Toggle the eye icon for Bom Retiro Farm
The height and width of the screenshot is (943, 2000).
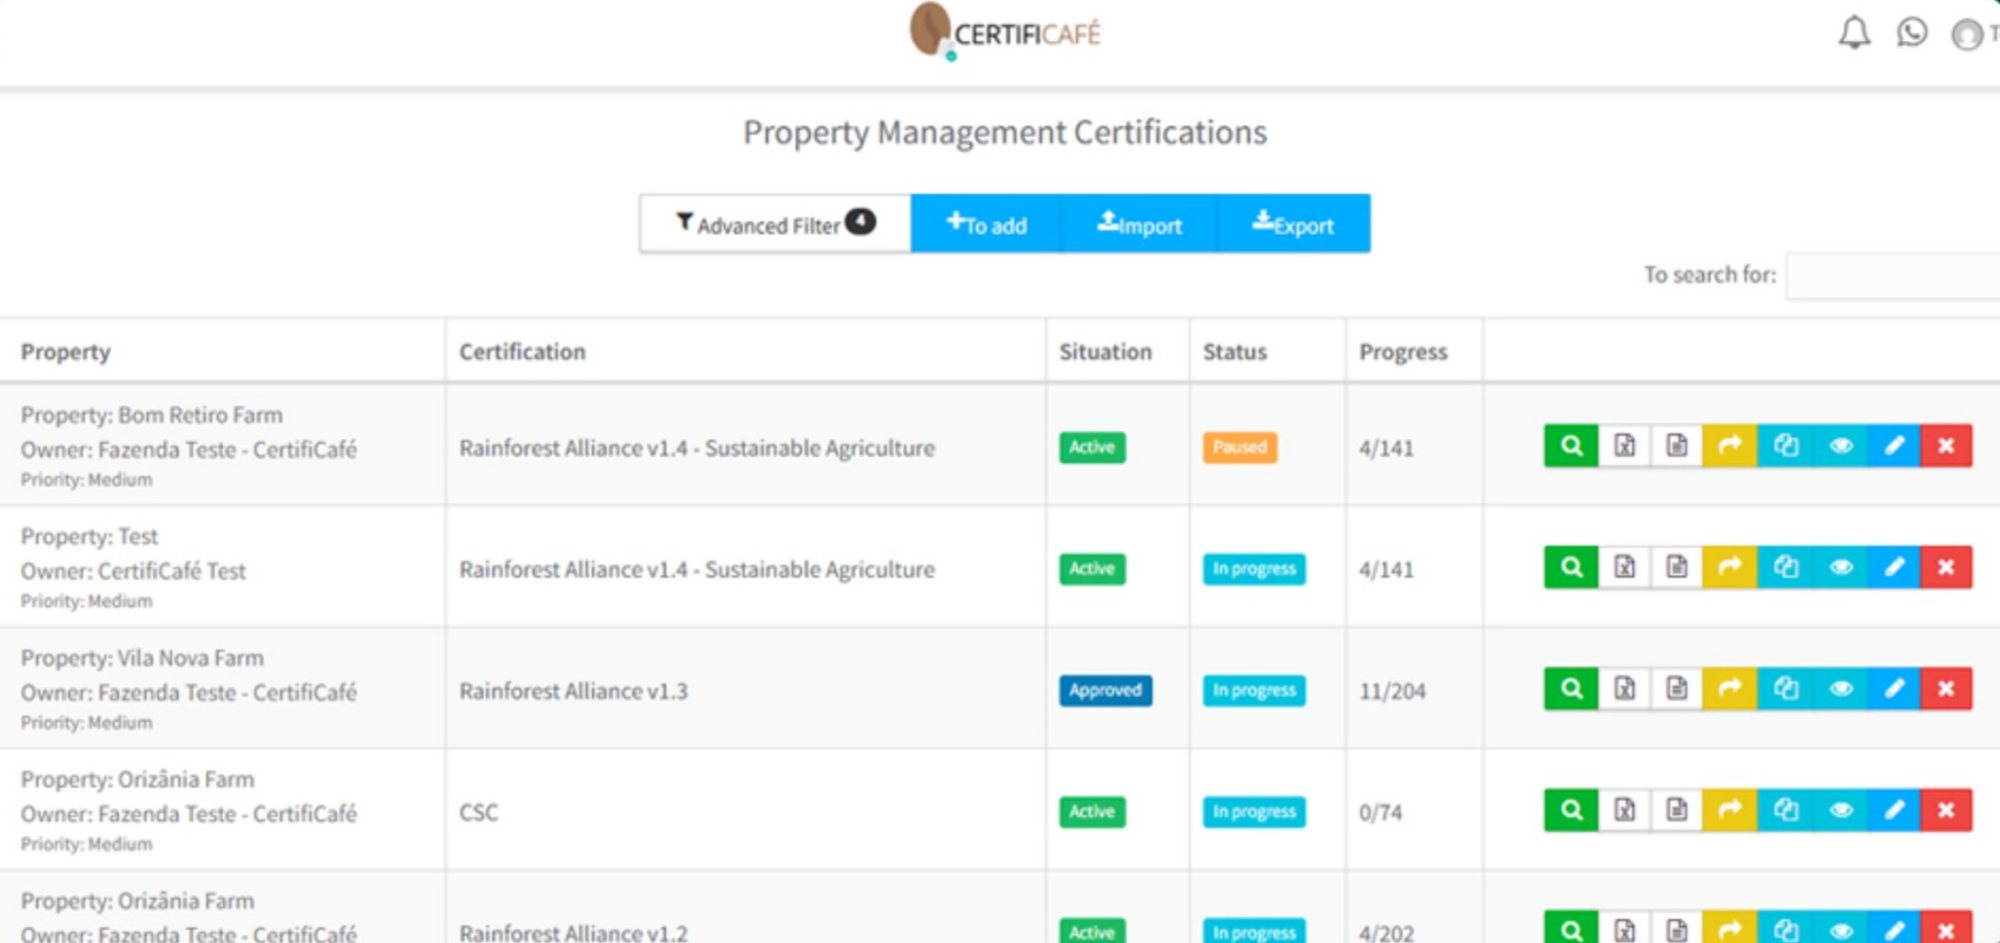point(1840,446)
